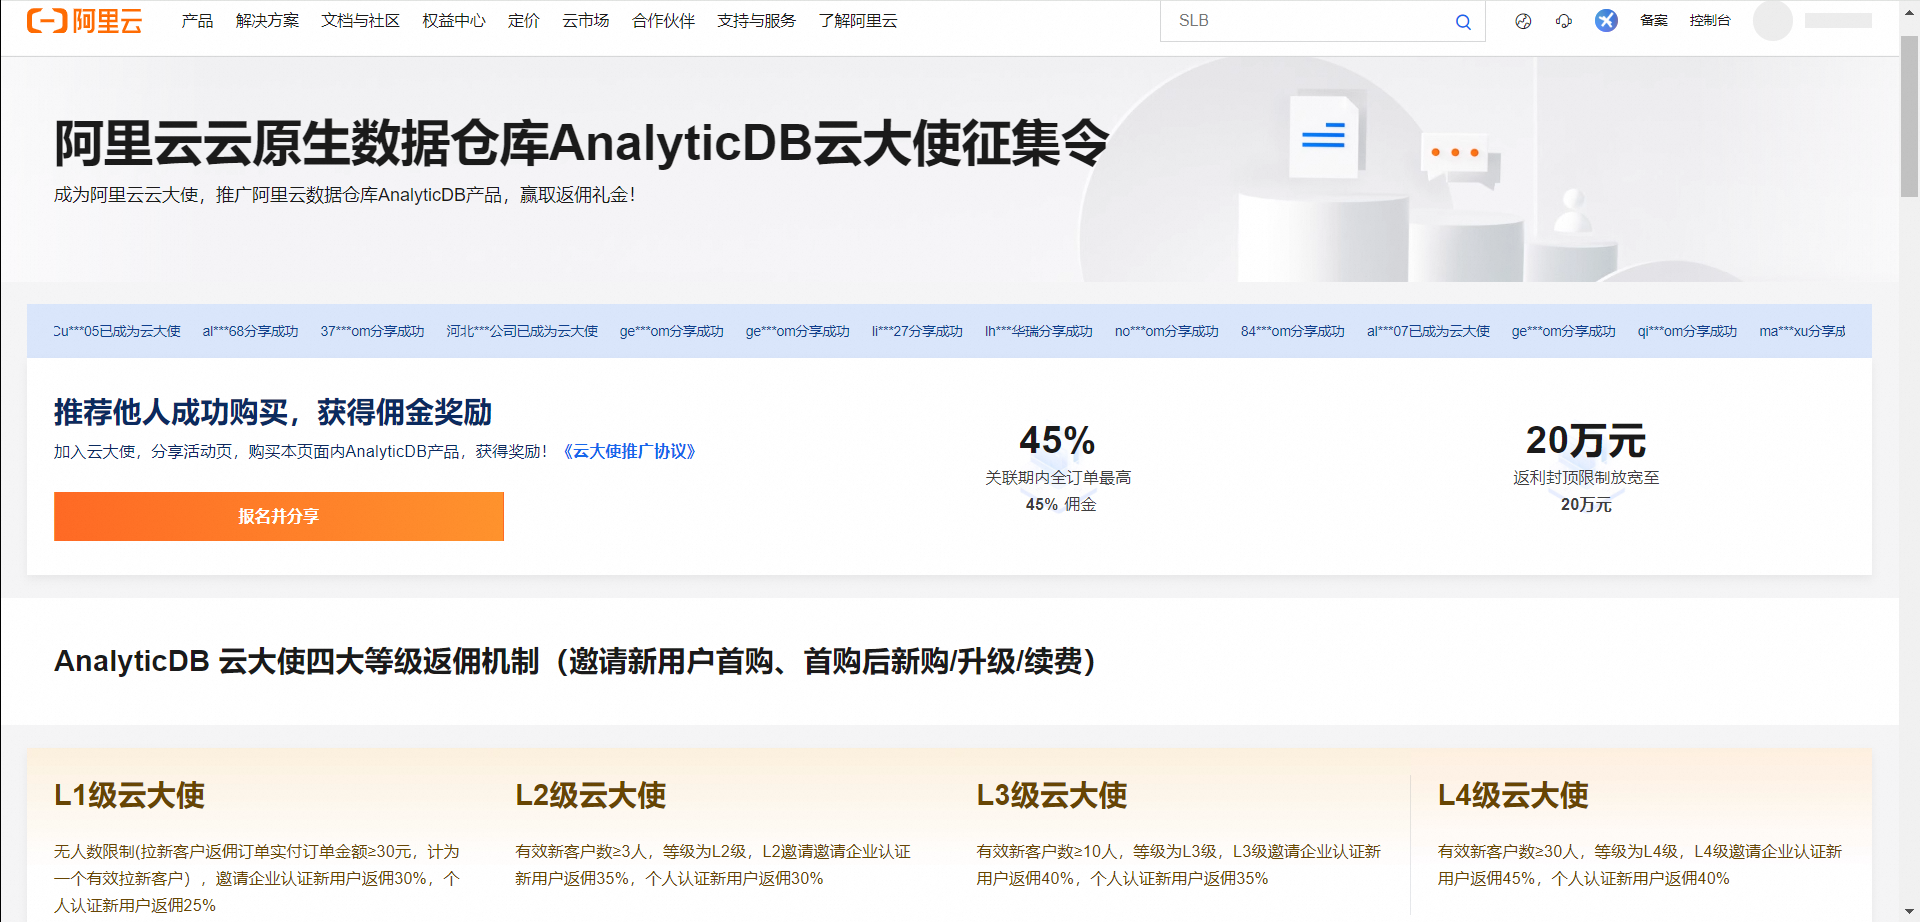The height and width of the screenshot is (922, 1920).
Task: Click the AnalyticDB云大使征集令 banner title
Action: click(x=581, y=143)
